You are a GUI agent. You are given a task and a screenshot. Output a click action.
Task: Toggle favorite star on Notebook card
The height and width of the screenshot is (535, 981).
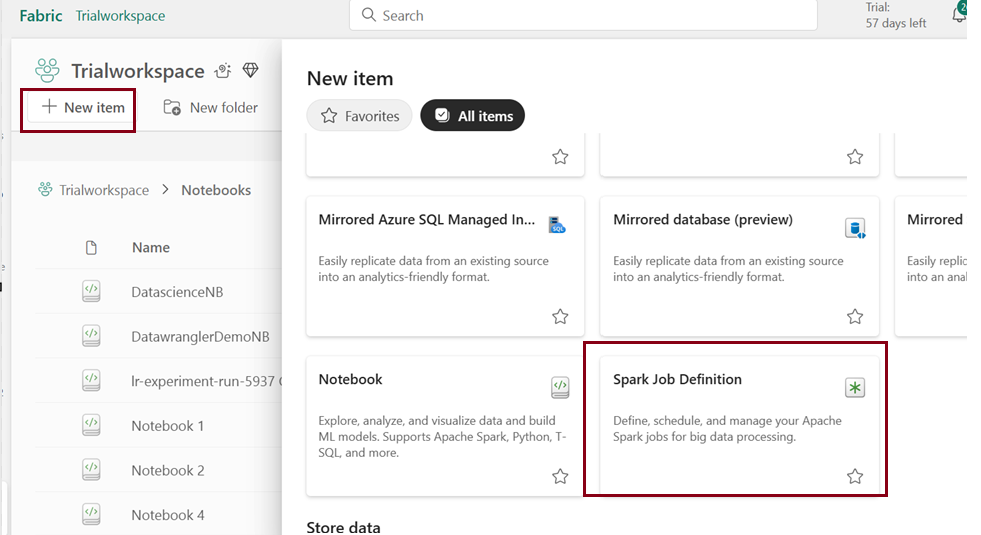[x=560, y=476]
